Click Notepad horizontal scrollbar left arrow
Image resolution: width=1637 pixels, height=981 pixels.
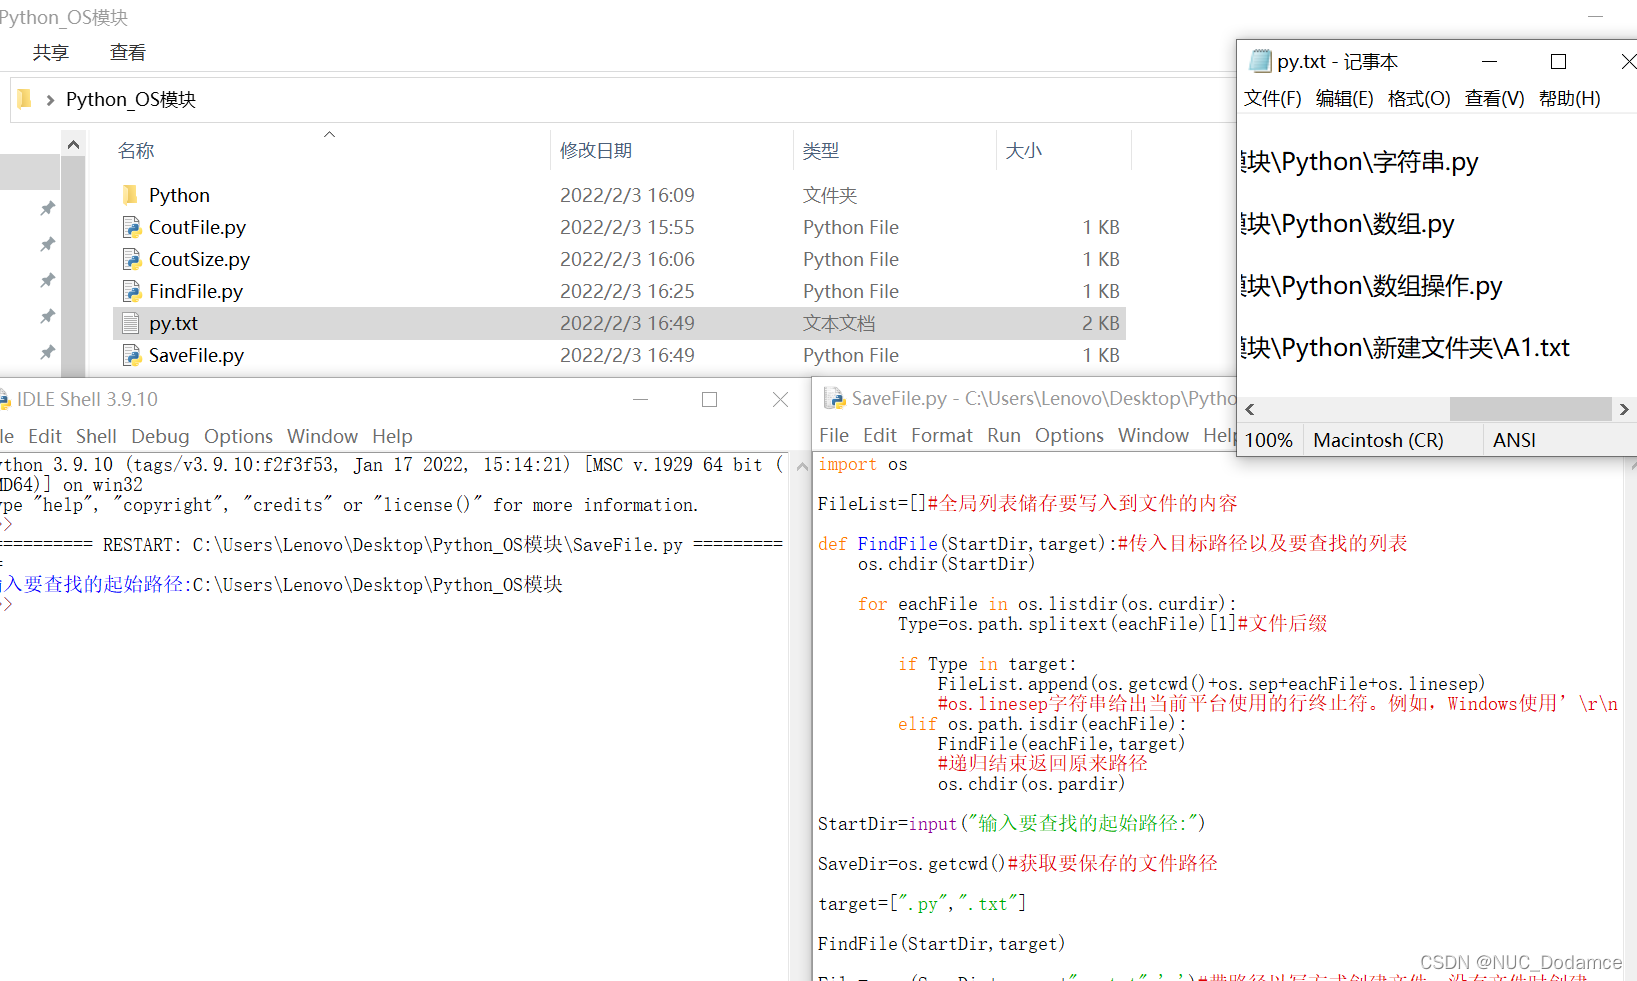pyautogui.click(x=1250, y=409)
